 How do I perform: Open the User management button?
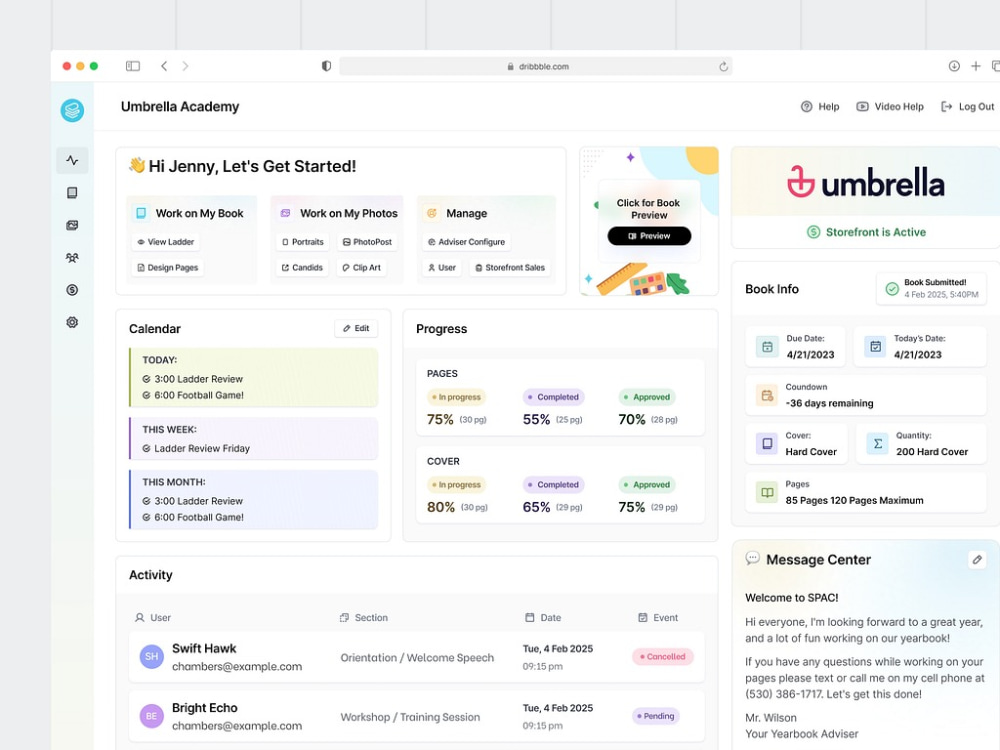pyautogui.click(x=442, y=267)
